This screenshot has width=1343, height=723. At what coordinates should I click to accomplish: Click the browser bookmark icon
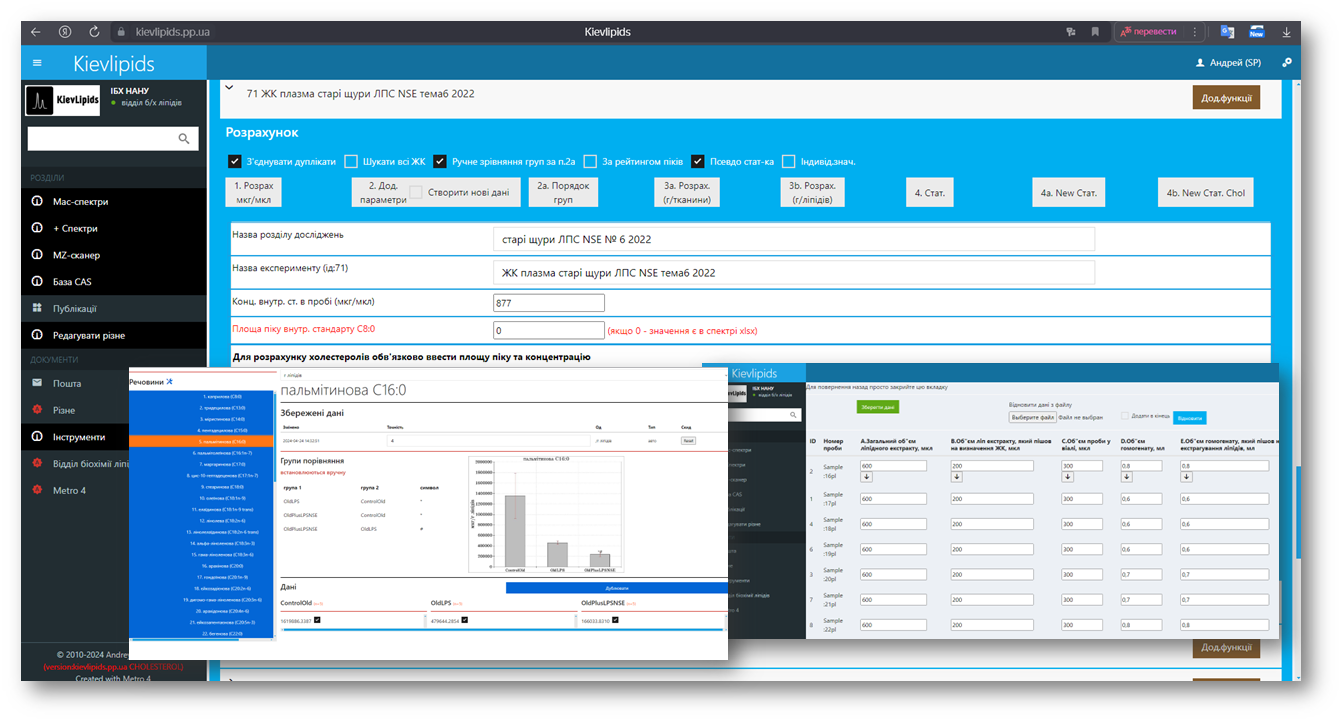[x=1095, y=32]
